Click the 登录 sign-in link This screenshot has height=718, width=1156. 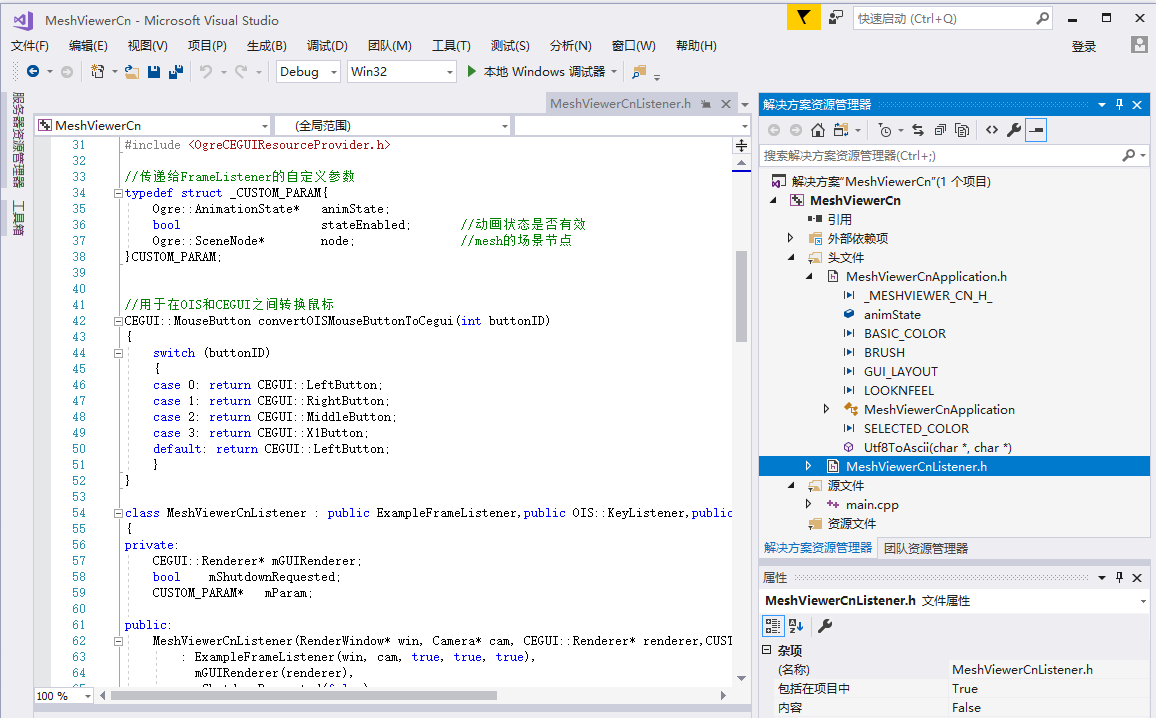(x=1084, y=46)
